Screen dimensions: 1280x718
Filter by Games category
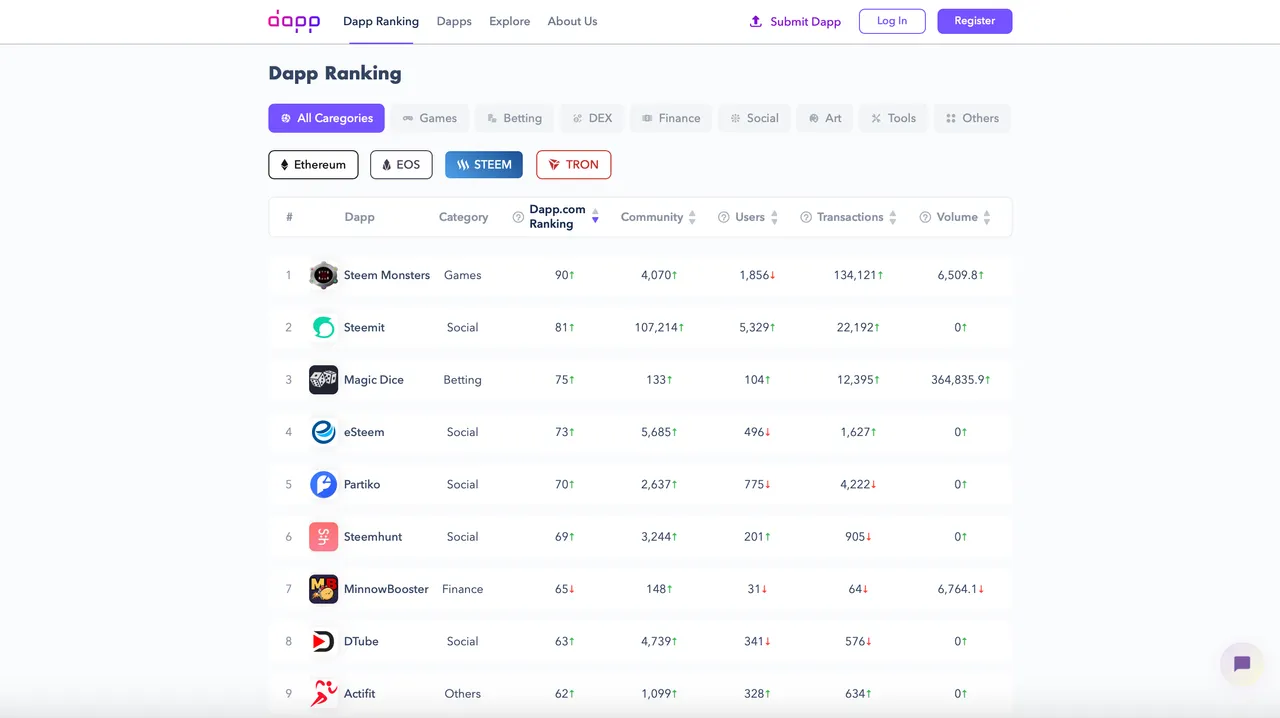point(429,118)
